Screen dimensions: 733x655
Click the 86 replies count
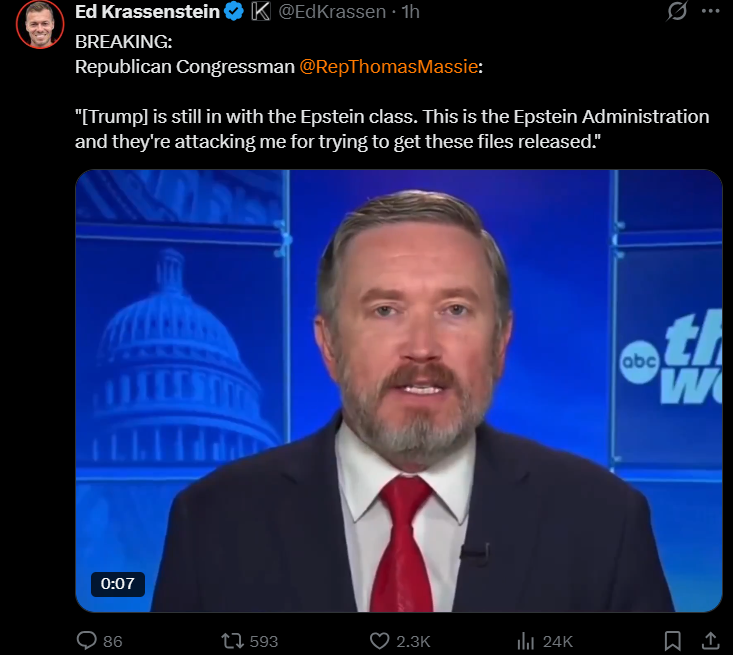pos(113,641)
